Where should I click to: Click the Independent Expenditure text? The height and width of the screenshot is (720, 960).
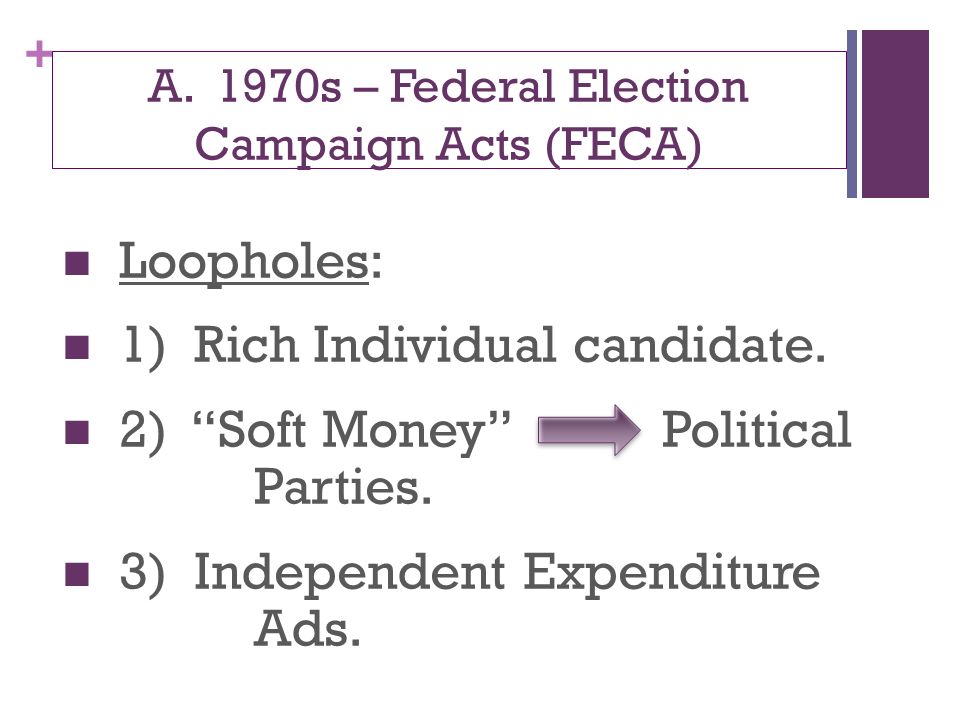point(506,573)
